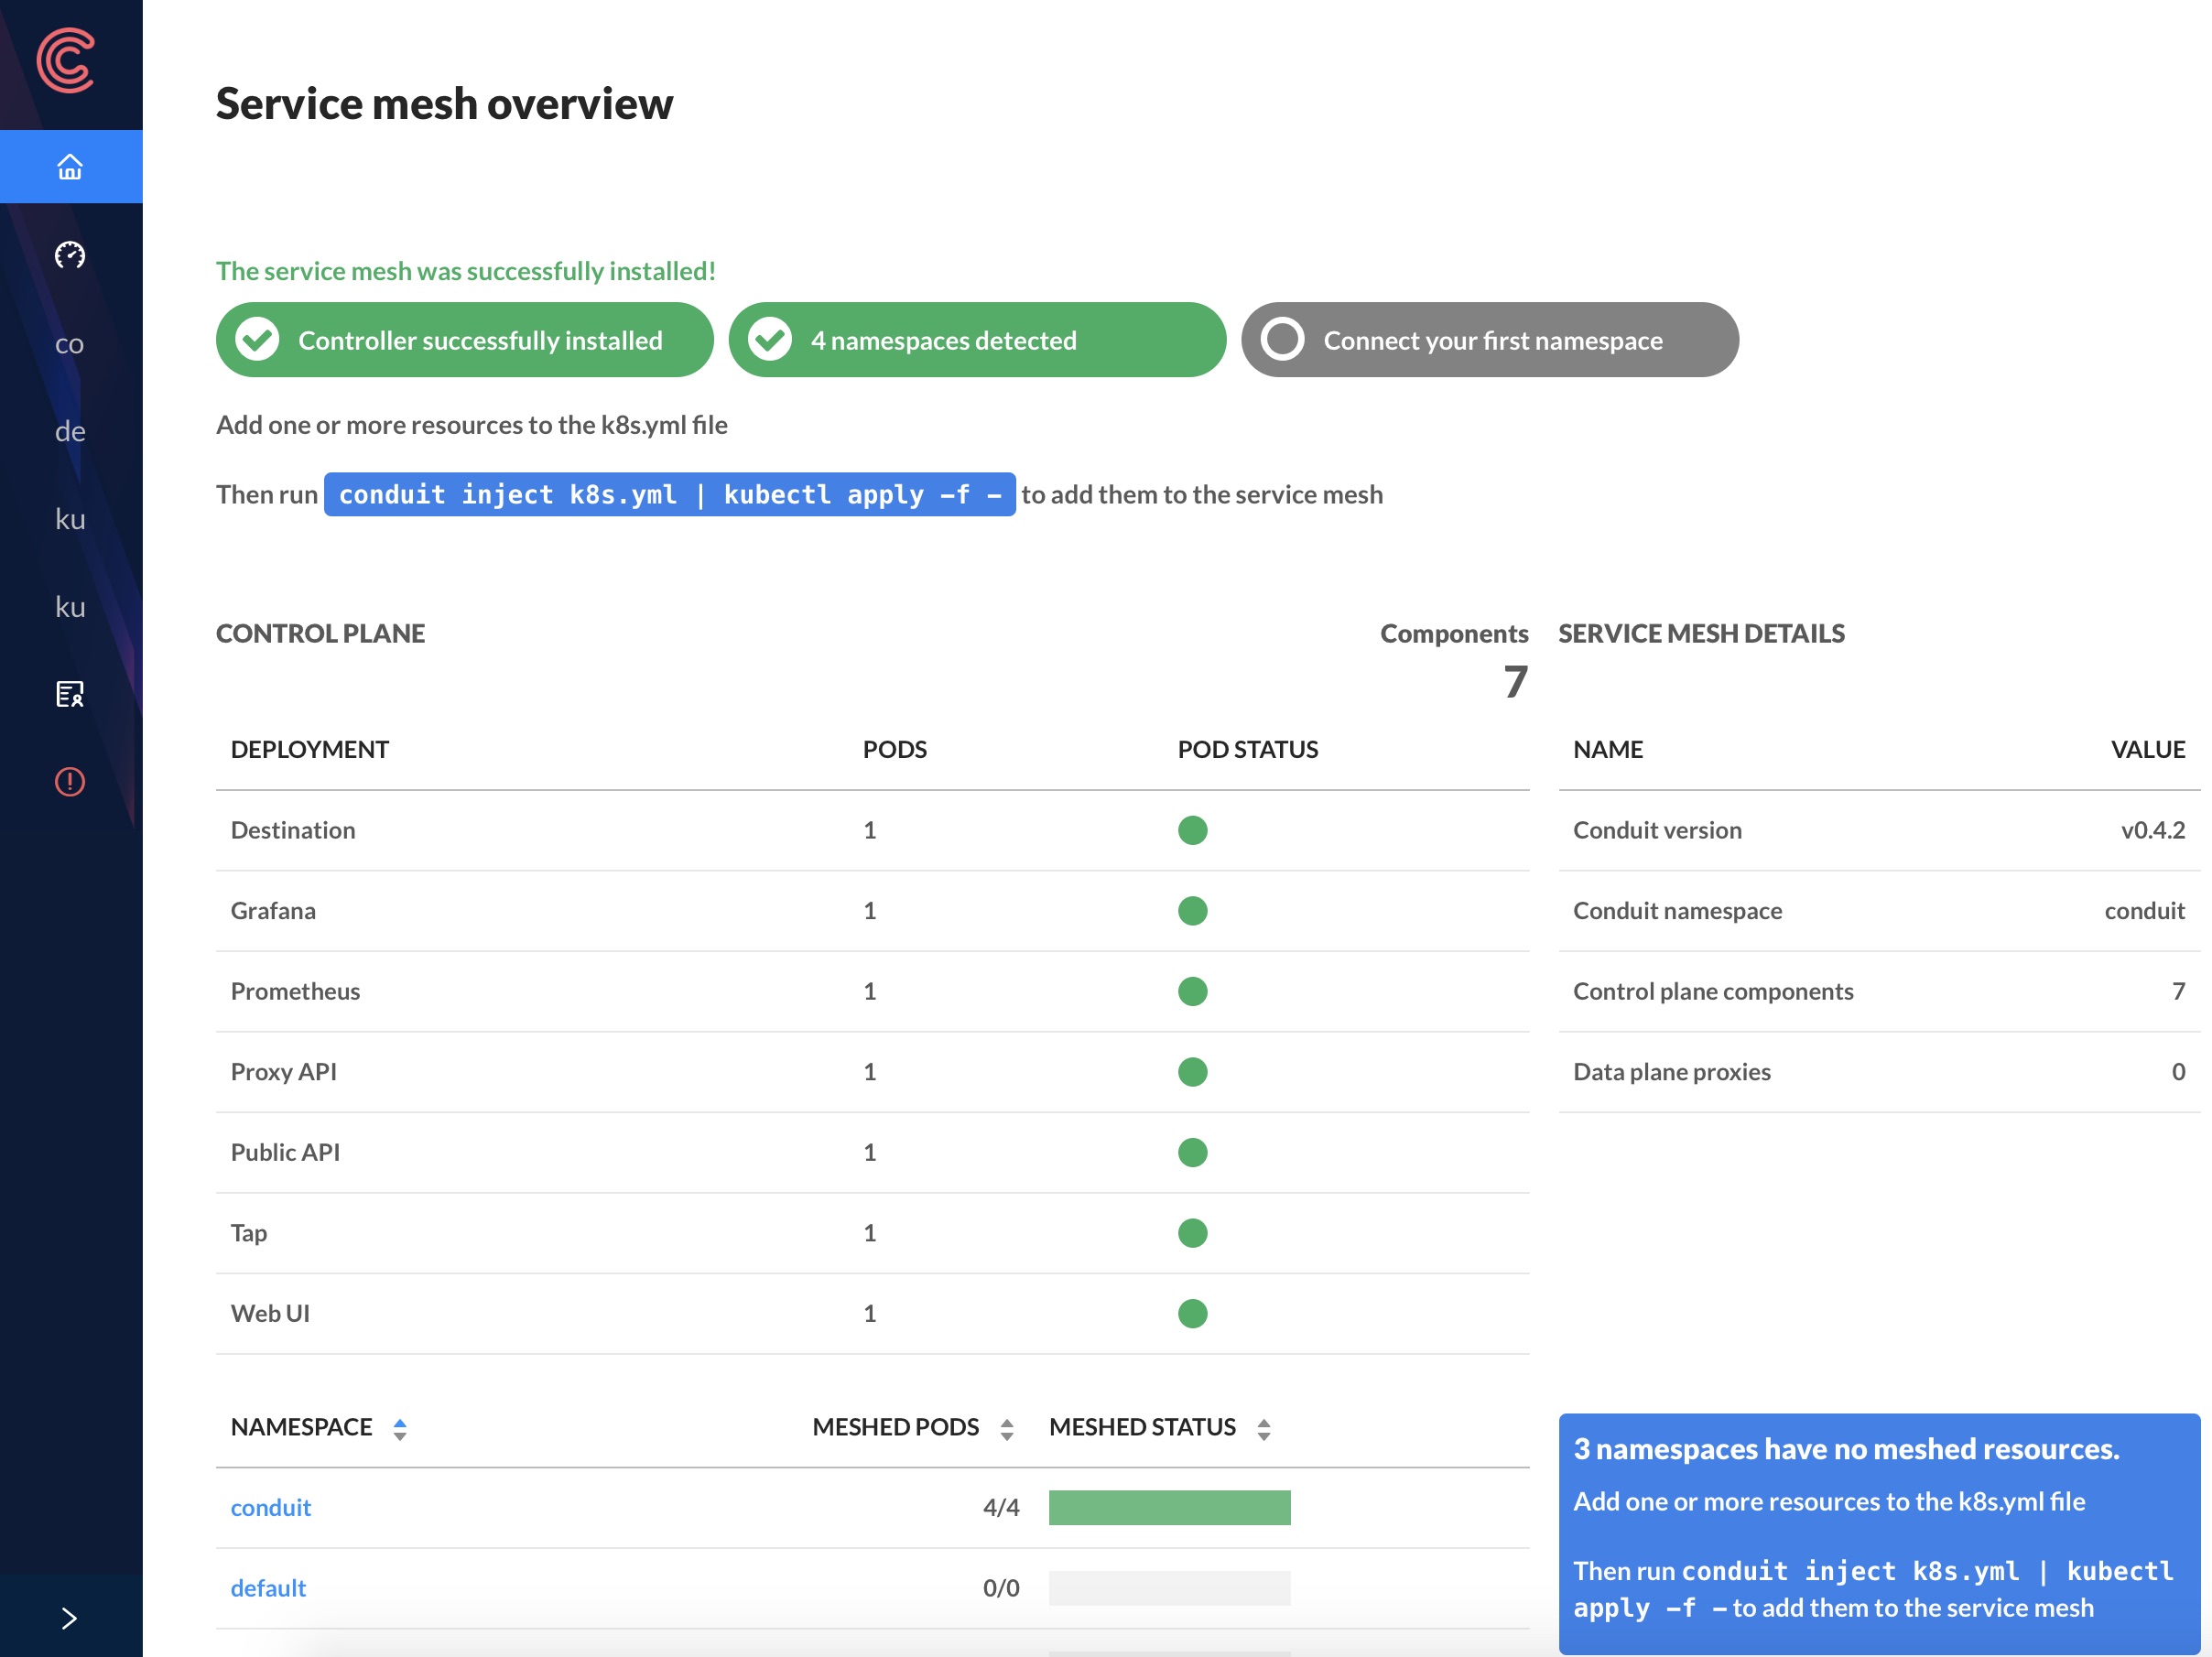2212x1657 pixels.
Task: Sort by the NAMESPACE column arrow
Action: point(400,1429)
